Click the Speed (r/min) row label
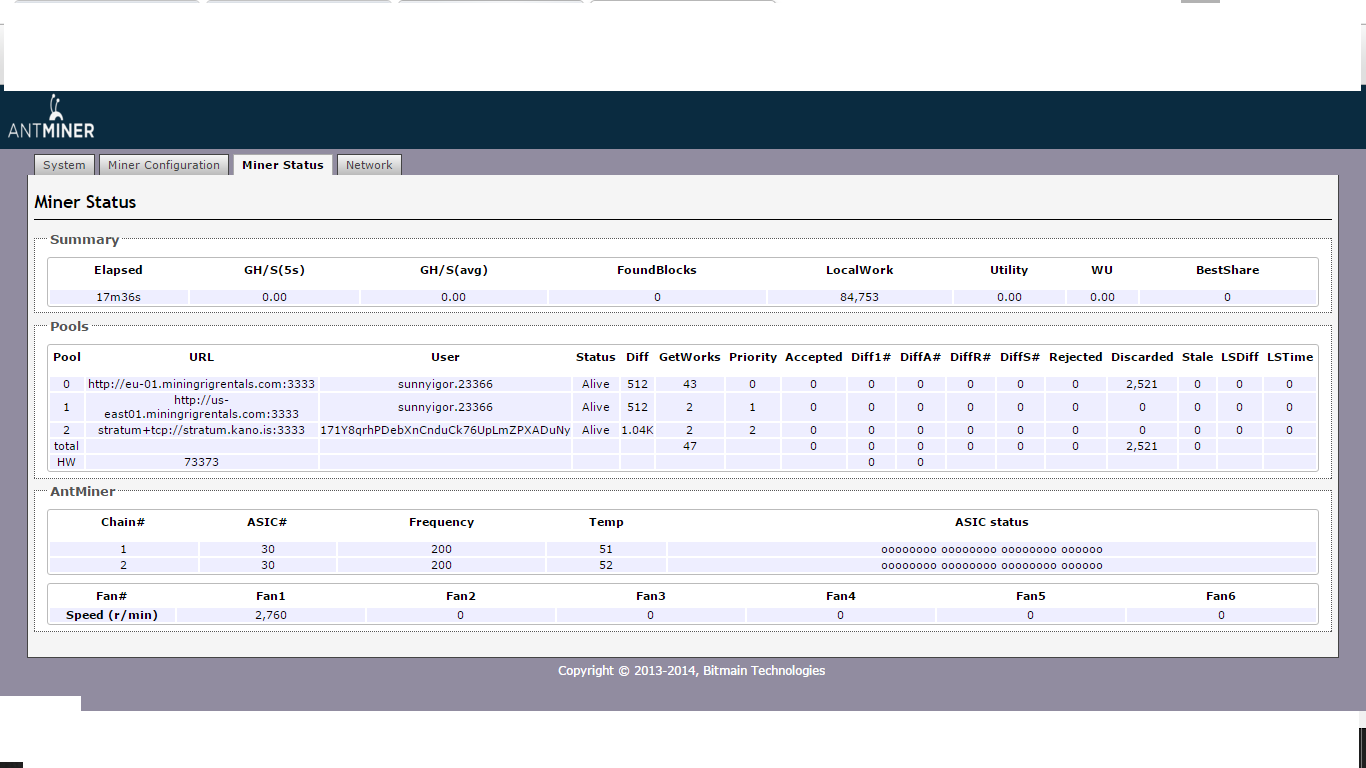The height and width of the screenshot is (768, 1366). click(111, 615)
